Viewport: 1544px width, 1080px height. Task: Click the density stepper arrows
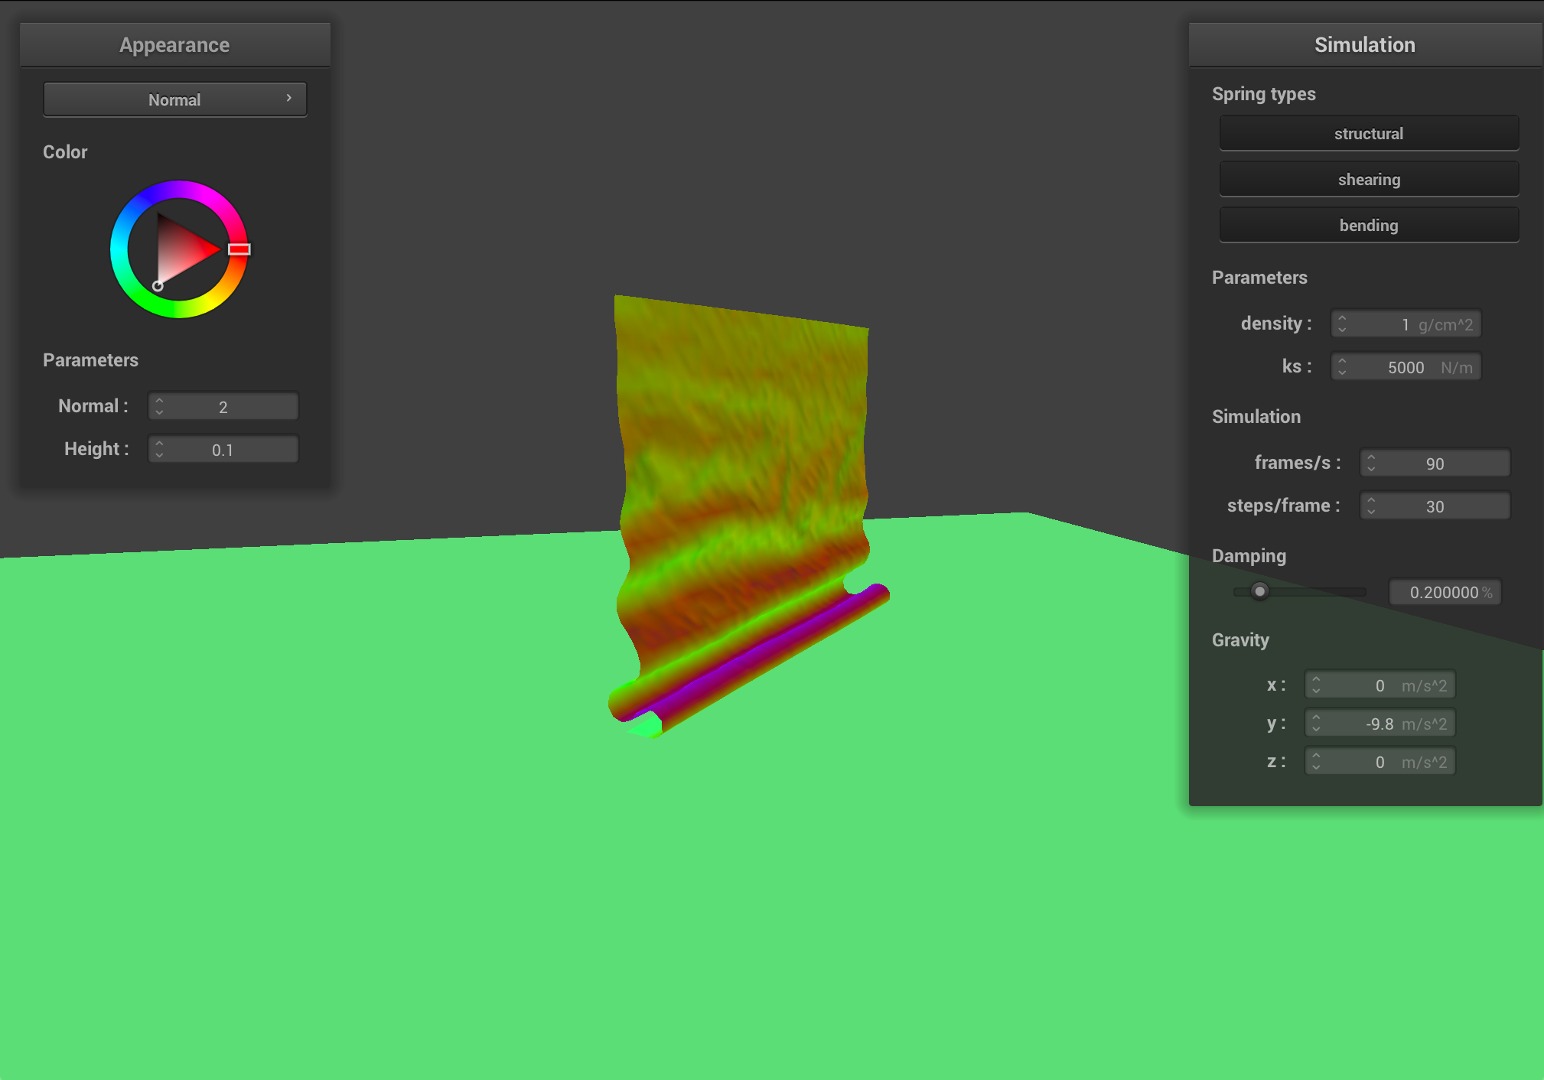(x=1342, y=325)
